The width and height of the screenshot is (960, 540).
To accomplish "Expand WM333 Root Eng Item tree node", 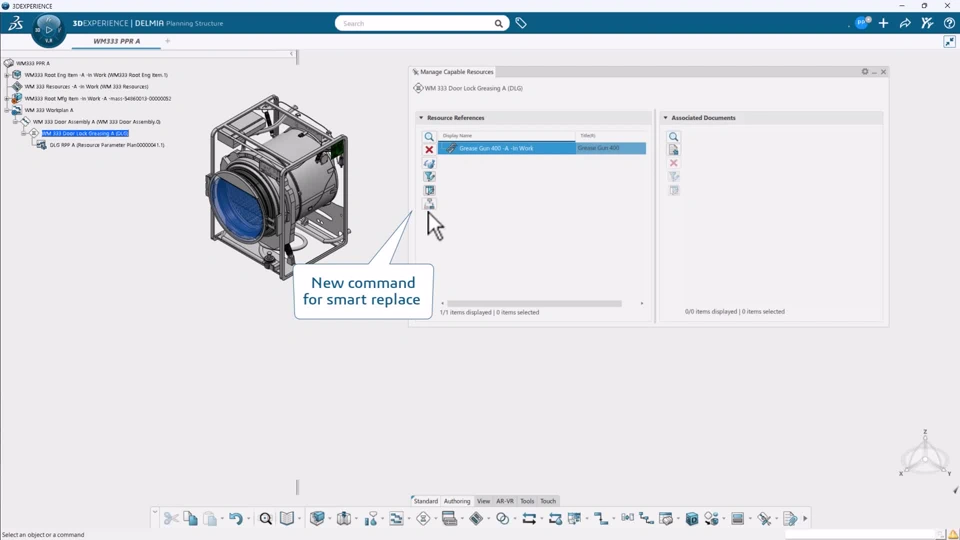I will pyautogui.click(x=7, y=75).
